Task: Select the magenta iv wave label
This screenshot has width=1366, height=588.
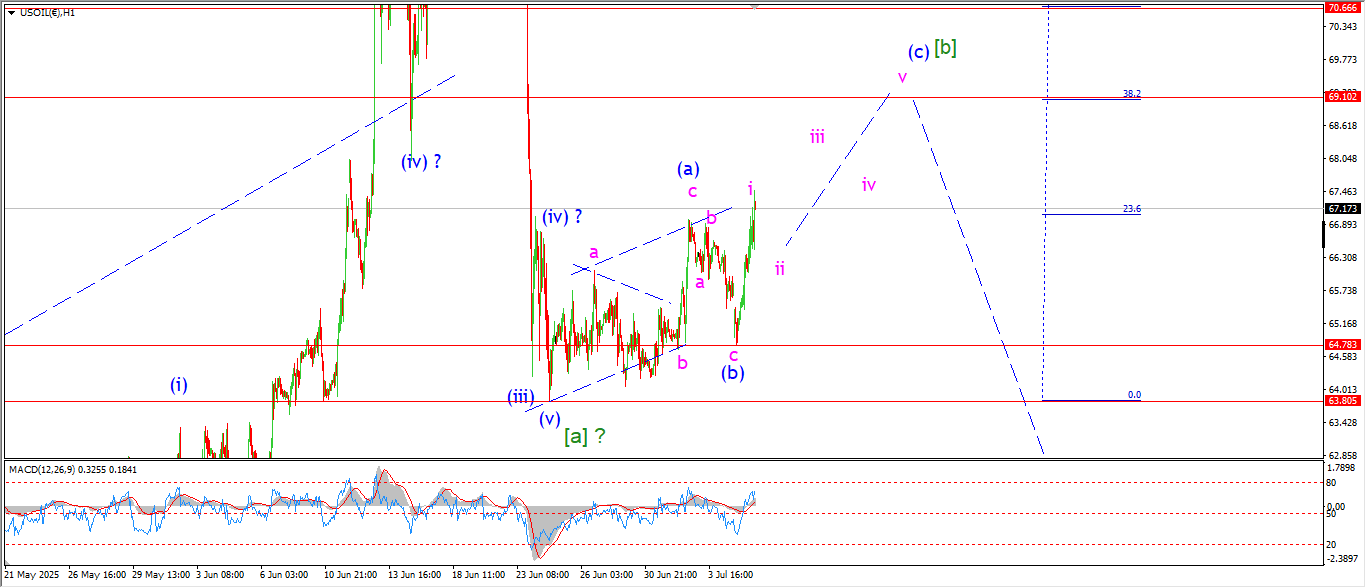Action: (868, 184)
